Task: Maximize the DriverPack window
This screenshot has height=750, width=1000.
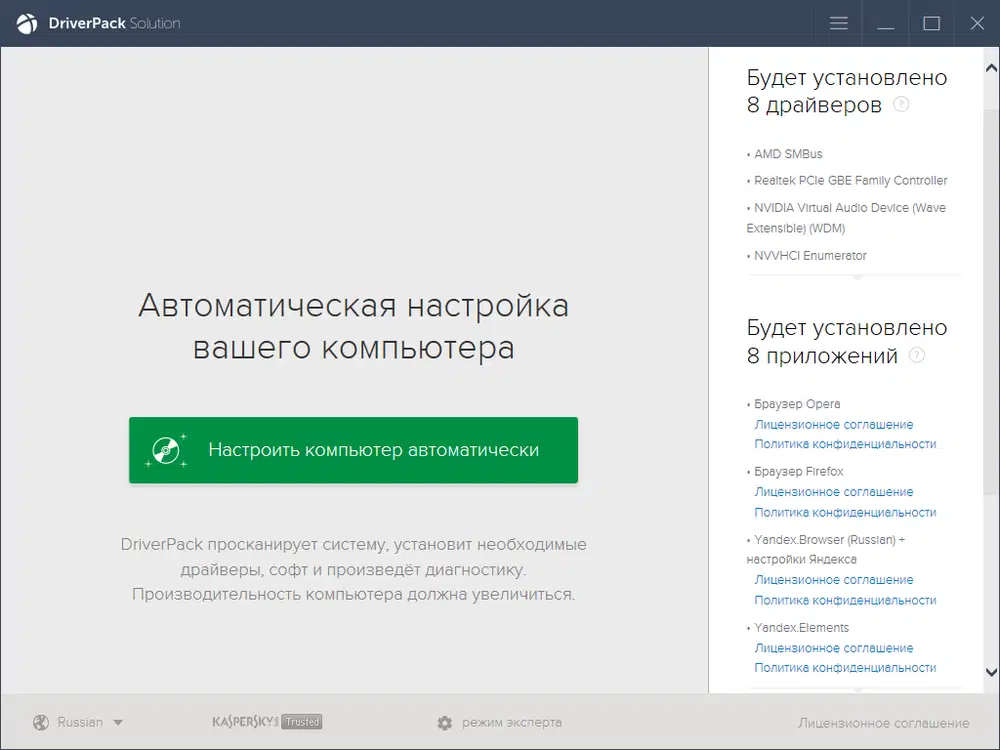Action: [932, 24]
